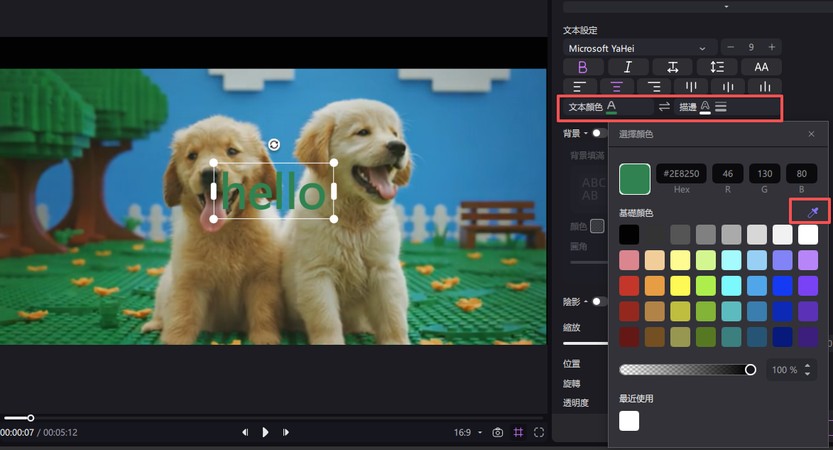
Task: Enter fullscreen preview mode
Action: pyautogui.click(x=539, y=432)
